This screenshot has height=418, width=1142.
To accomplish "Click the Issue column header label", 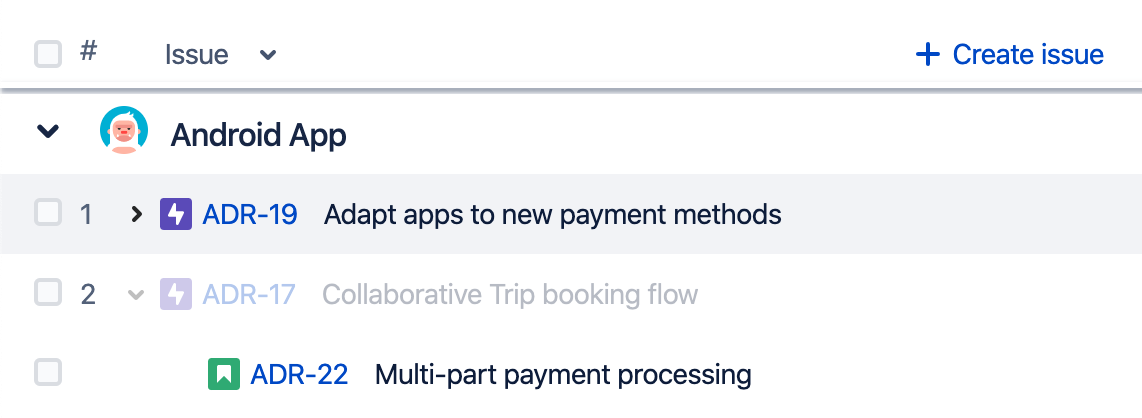I will click(x=197, y=55).
